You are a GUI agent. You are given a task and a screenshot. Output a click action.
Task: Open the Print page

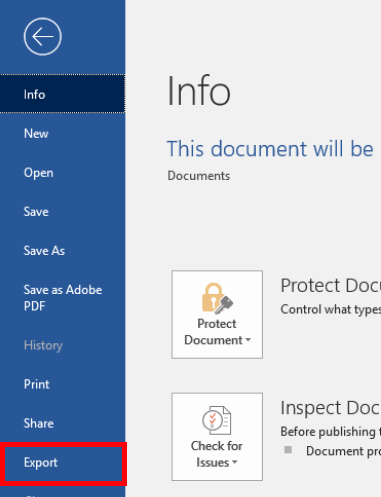pos(62,384)
